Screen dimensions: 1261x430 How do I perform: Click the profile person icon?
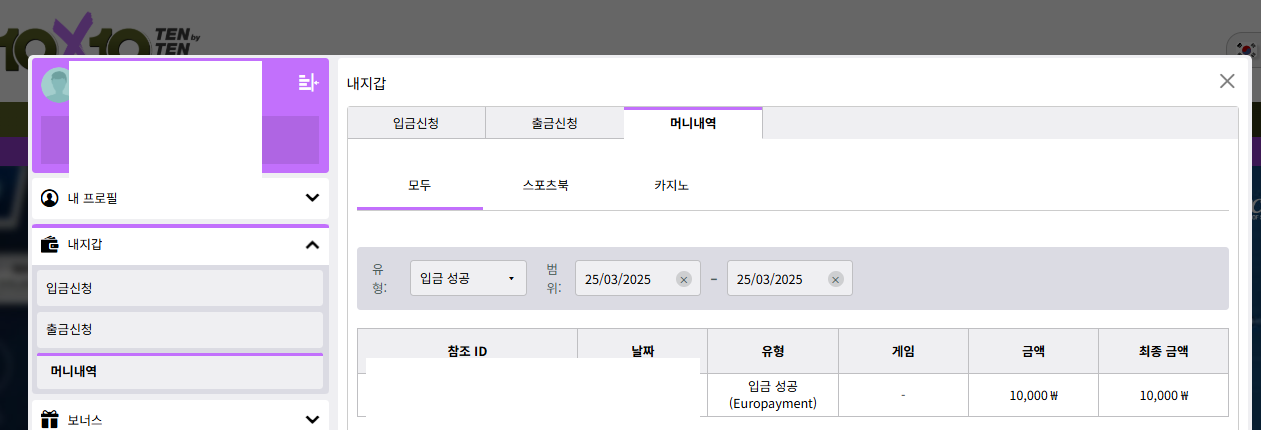pyautogui.click(x=49, y=198)
